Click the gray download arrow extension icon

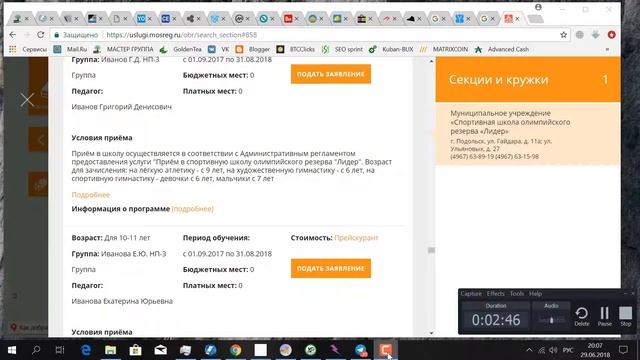pyautogui.click(x=596, y=35)
